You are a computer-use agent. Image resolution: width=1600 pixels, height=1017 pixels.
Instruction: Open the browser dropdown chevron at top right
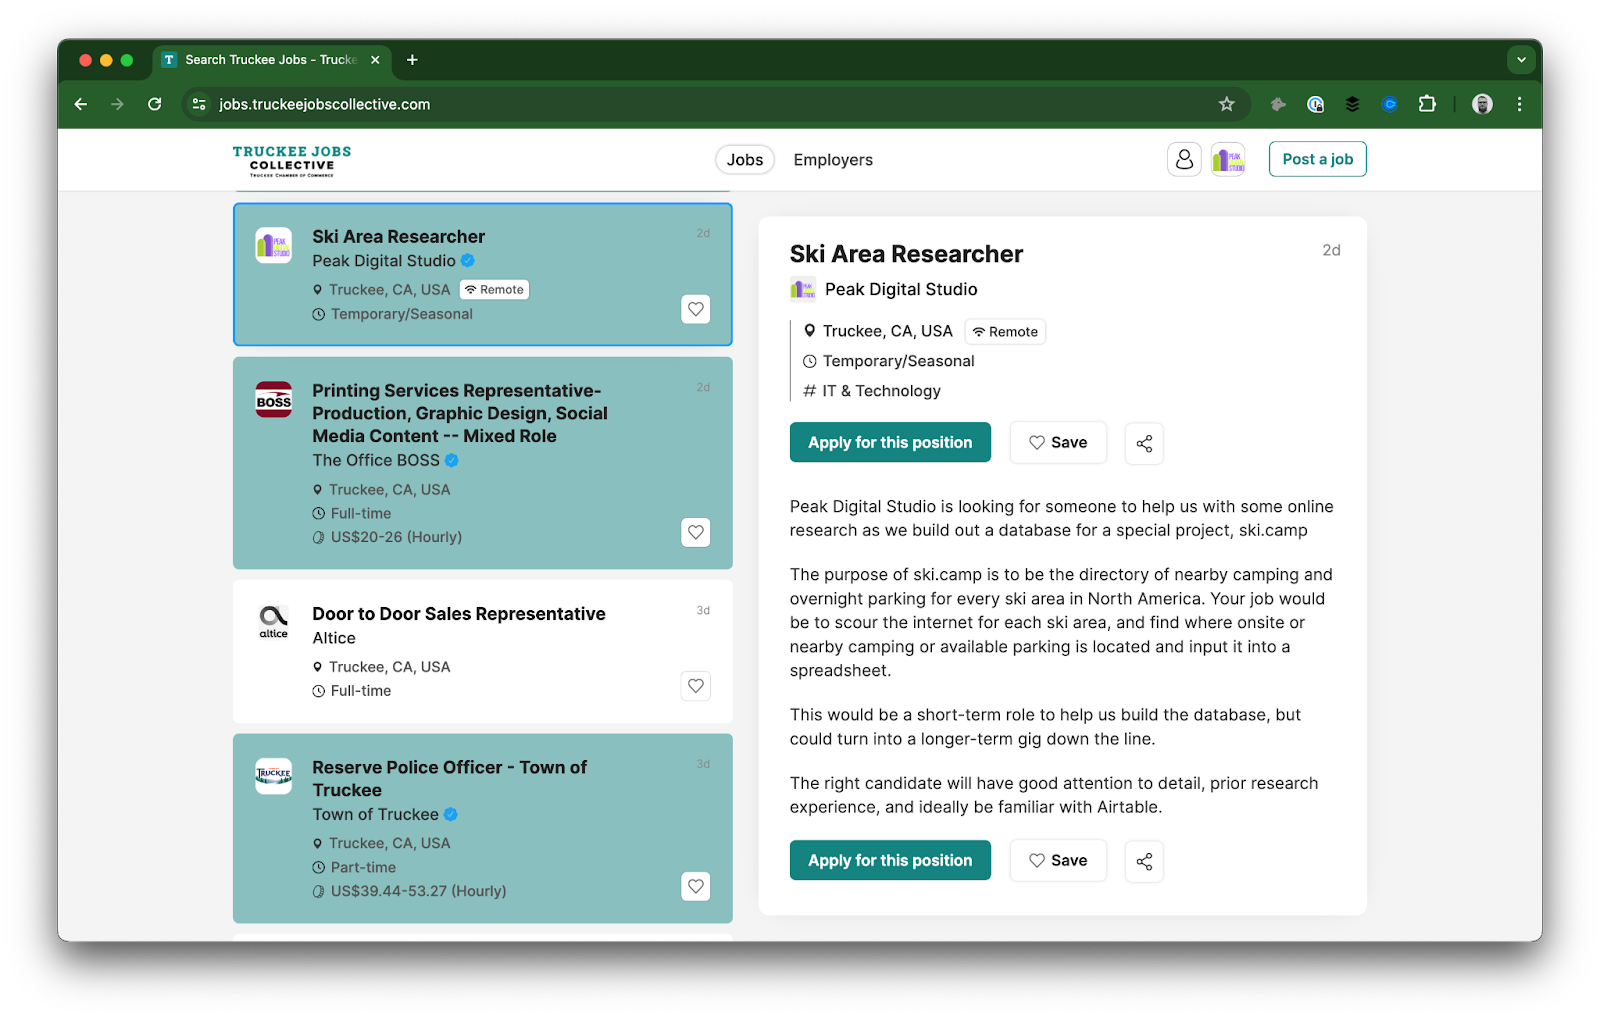[1521, 59]
